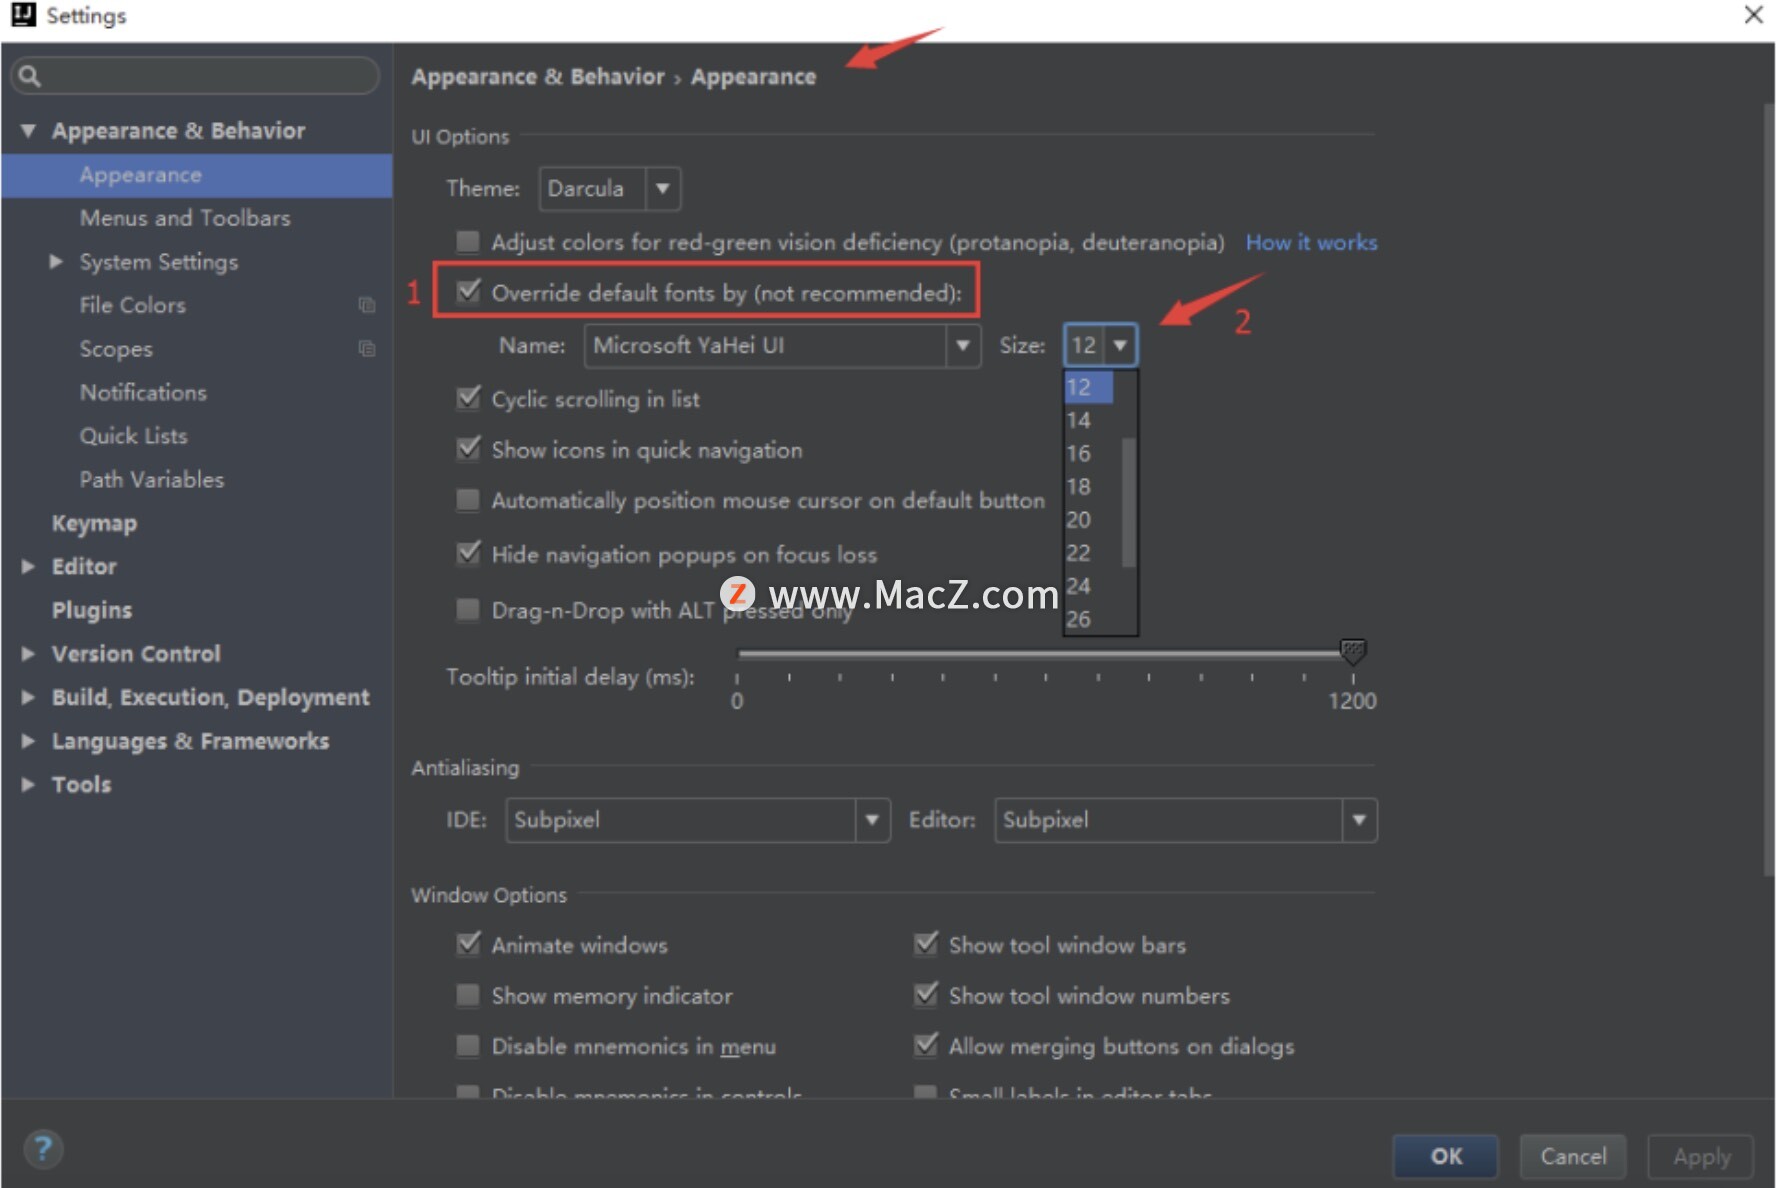This screenshot has height=1188, width=1776.
Task: Collapse Appearance & Behavior tree node
Action: (28, 131)
